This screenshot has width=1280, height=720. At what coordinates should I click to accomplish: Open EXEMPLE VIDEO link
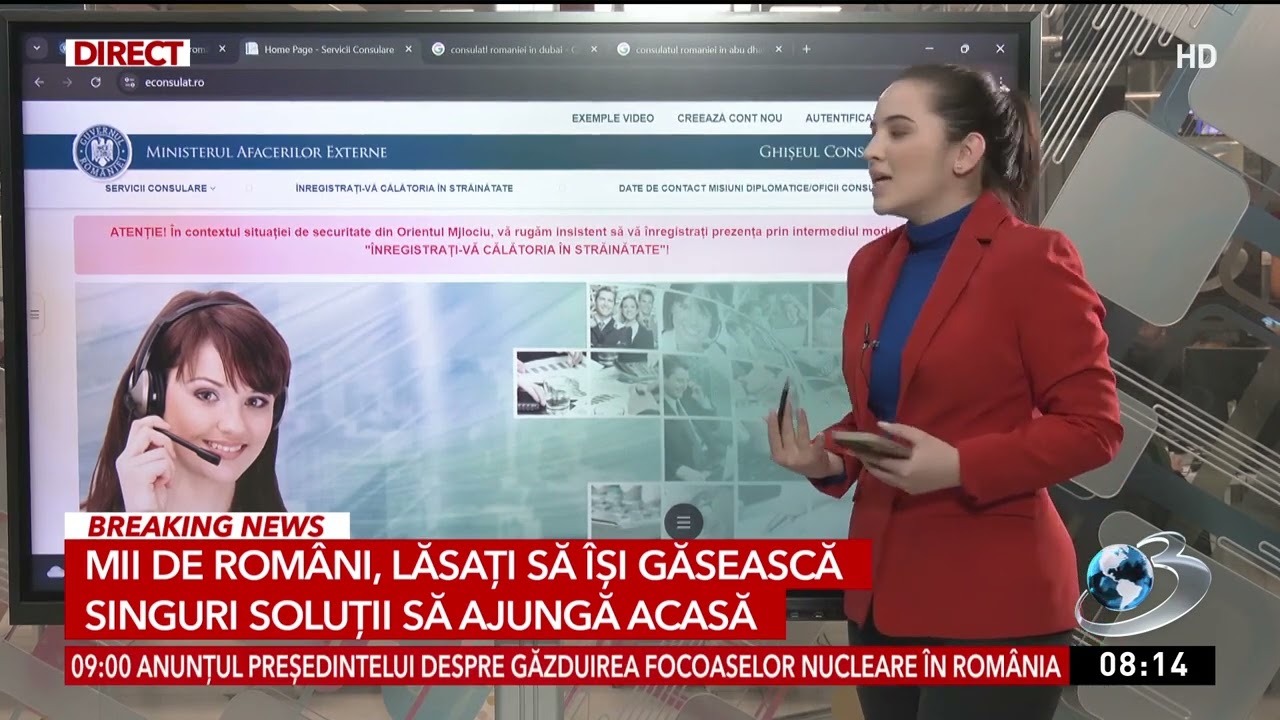pyautogui.click(x=613, y=118)
